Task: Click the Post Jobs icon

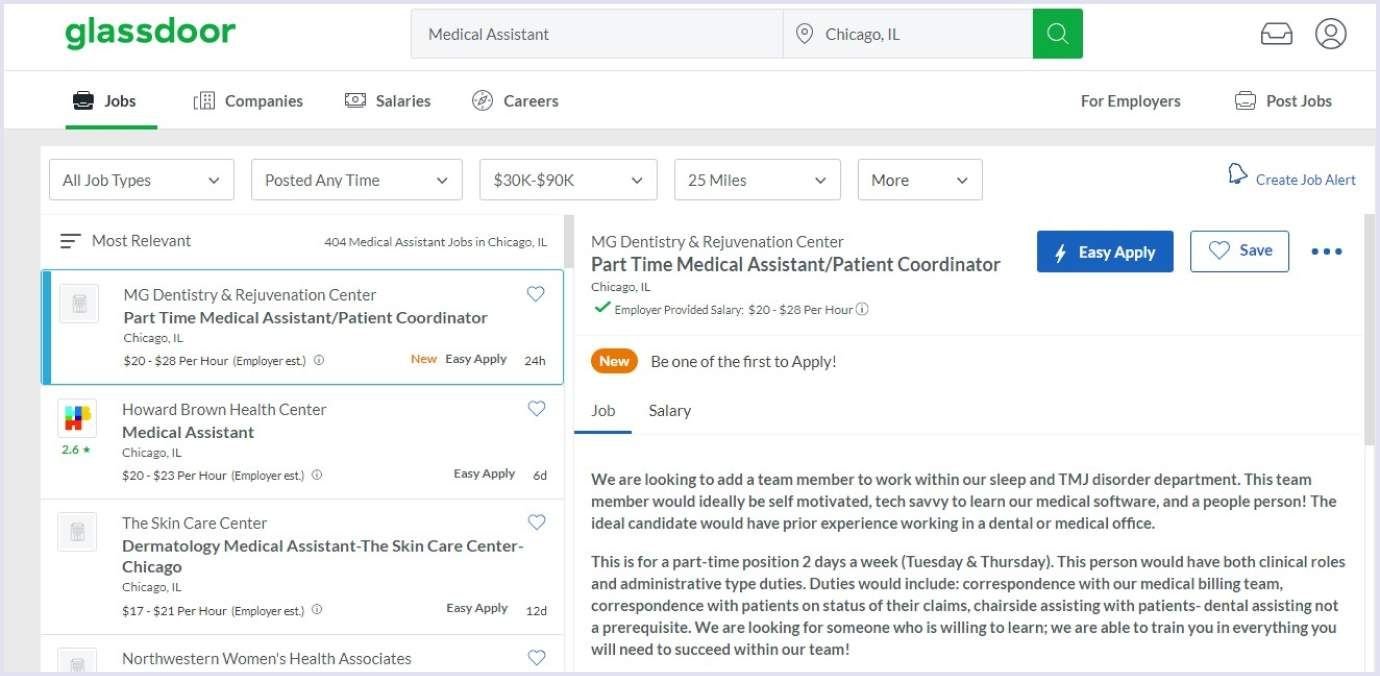Action: pyautogui.click(x=1245, y=101)
